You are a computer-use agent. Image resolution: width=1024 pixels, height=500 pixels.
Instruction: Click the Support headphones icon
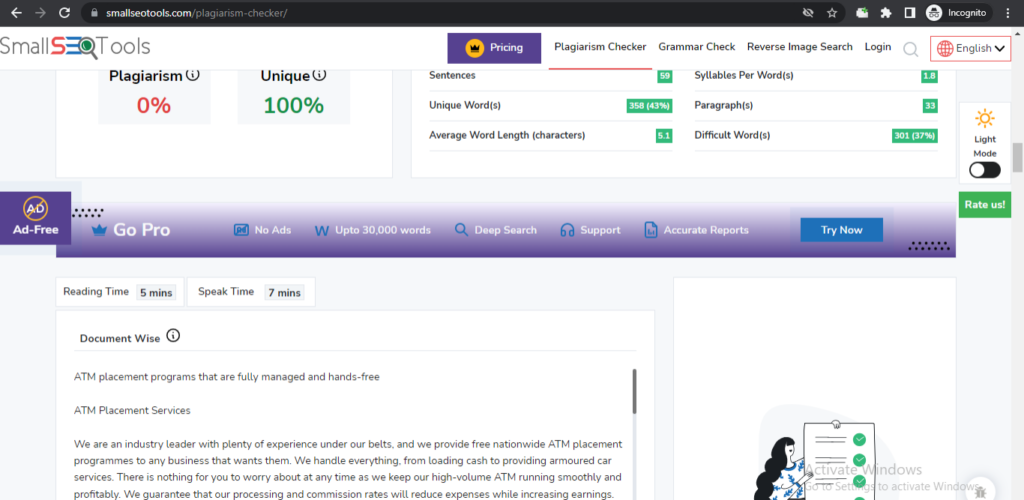(x=567, y=230)
